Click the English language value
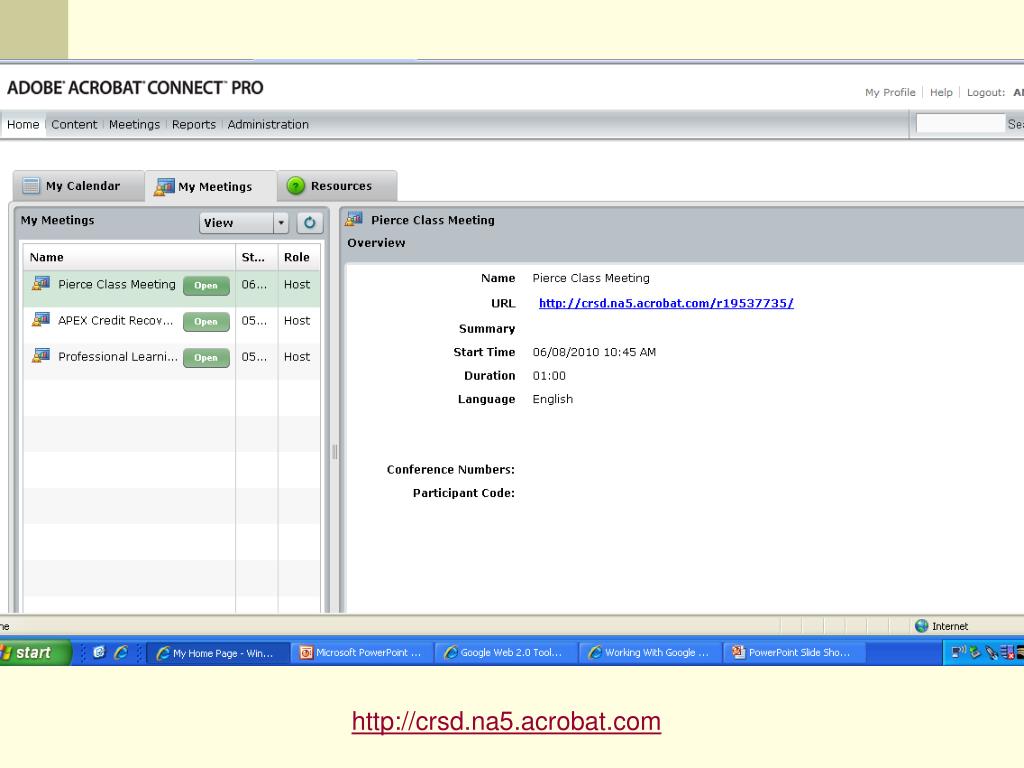This screenshot has height=768, width=1024. point(552,399)
